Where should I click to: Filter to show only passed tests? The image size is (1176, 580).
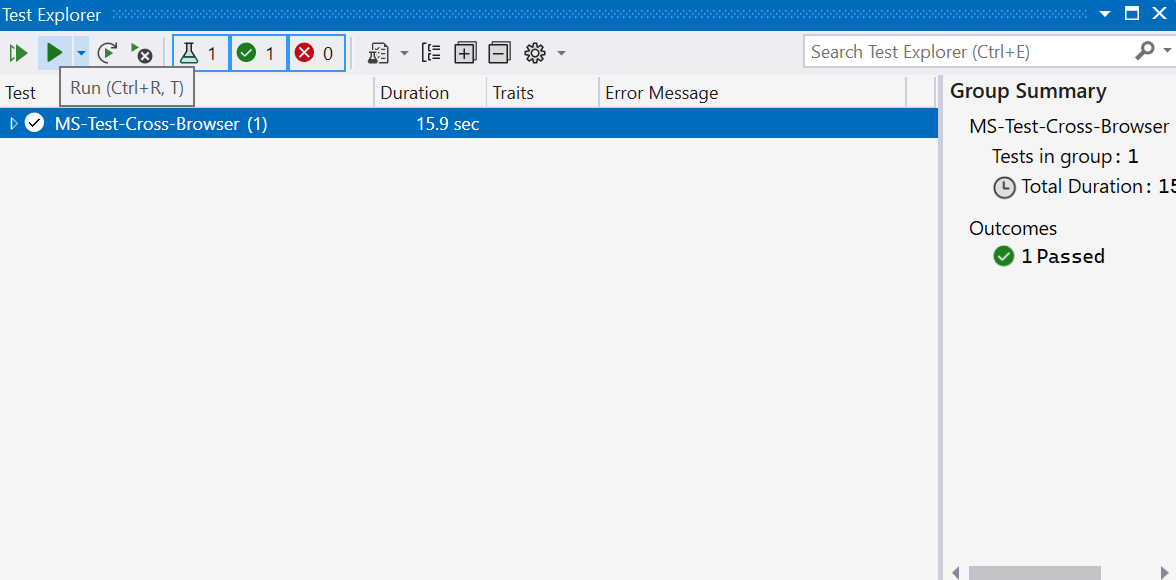[x=258, y=52]
